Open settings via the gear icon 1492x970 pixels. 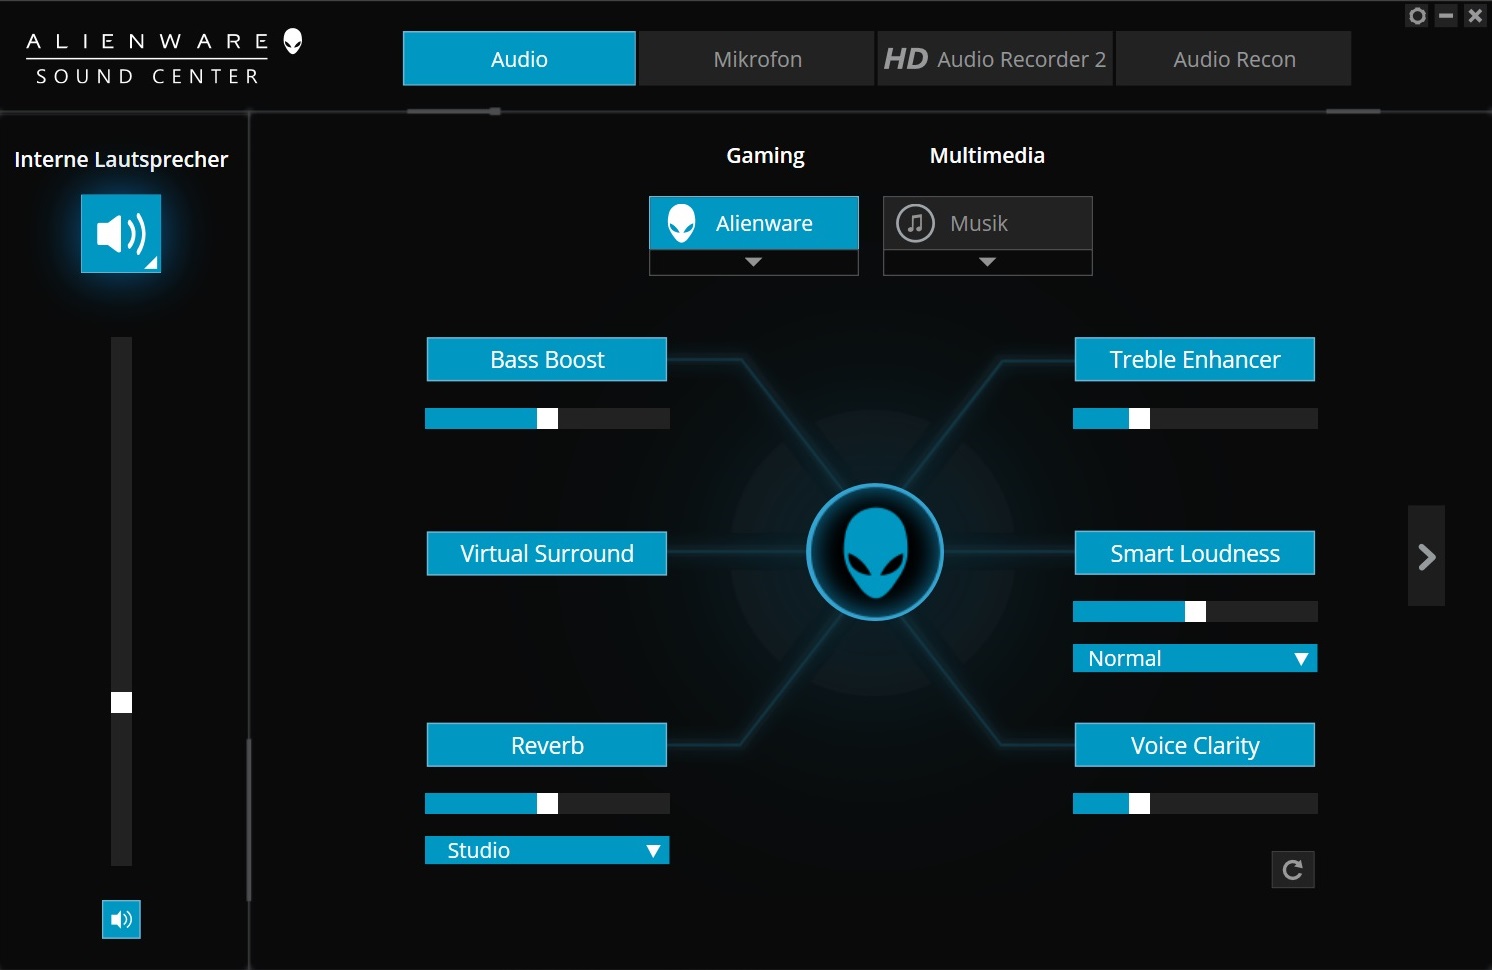coord(1417,16)
